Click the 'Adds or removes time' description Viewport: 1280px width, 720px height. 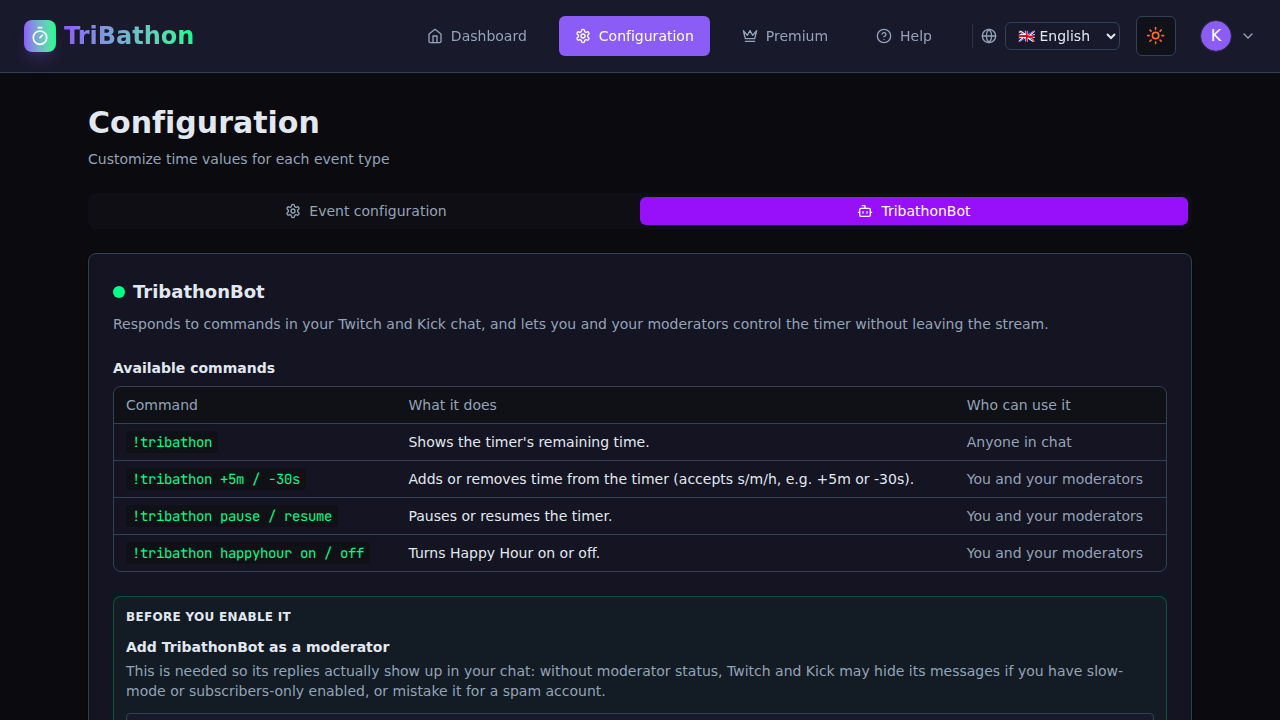pos(661,479)
